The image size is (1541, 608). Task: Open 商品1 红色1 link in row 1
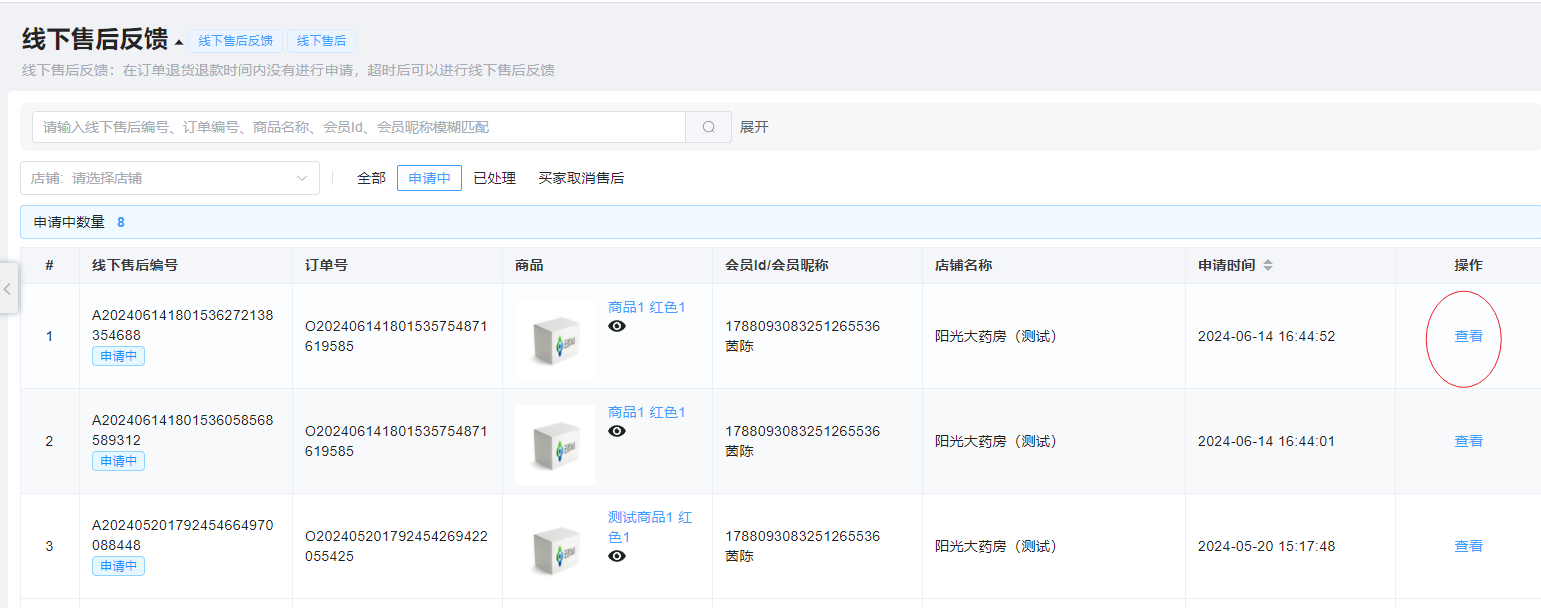point(647,307)
